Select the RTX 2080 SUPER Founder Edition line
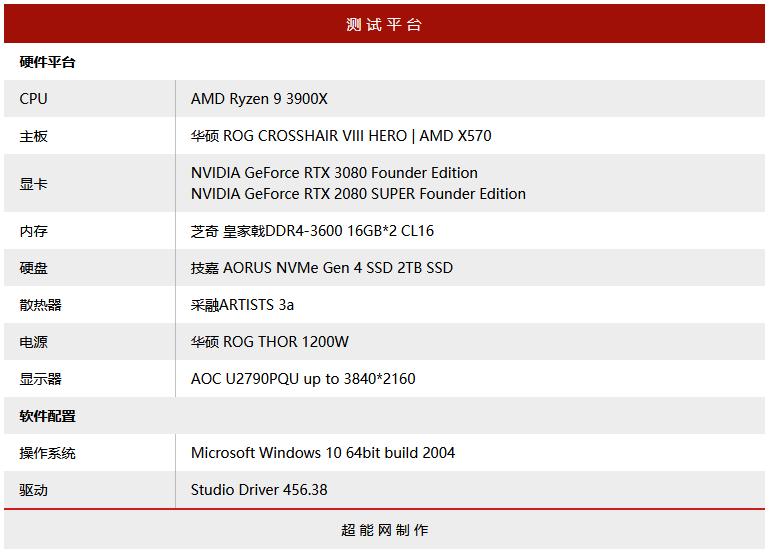This screenshot has height=552, width=769. (358, 194)
